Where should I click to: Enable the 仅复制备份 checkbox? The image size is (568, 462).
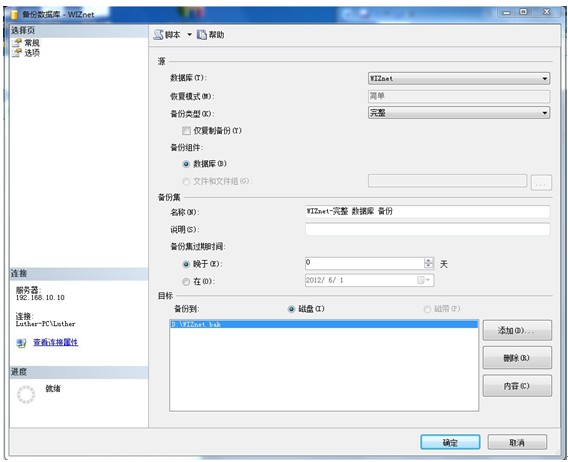coord(186,130)
